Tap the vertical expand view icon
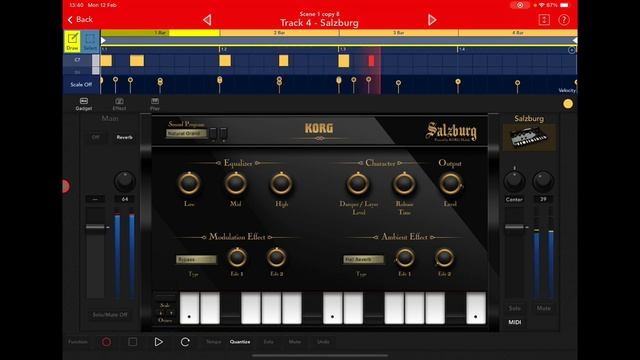This screenshot has height=360, width=640. point(544,20)
